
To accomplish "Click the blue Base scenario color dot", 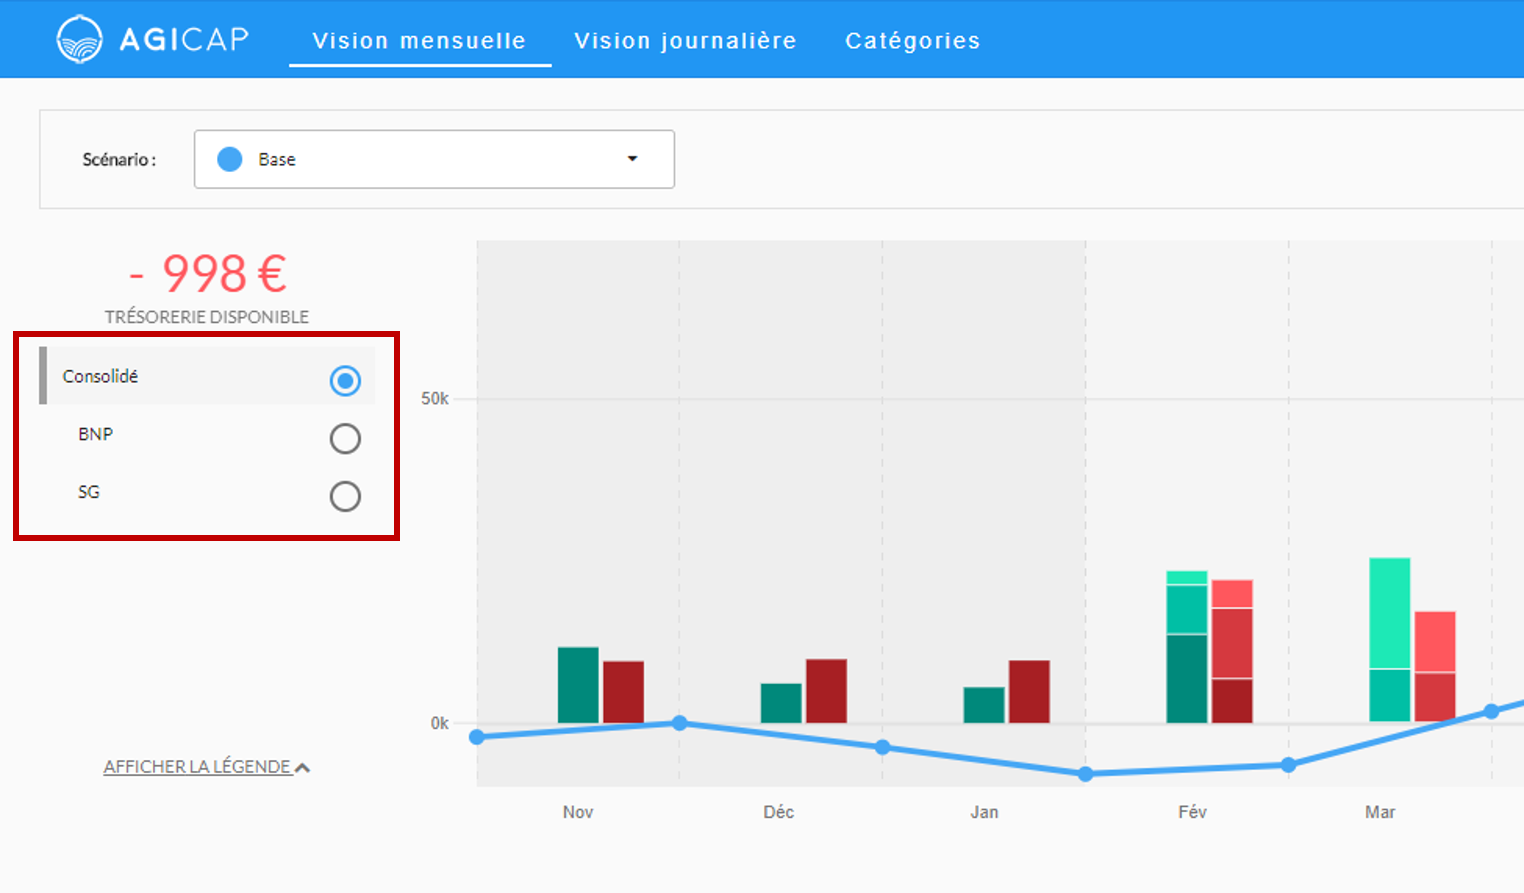I will [x=230, y=159].
